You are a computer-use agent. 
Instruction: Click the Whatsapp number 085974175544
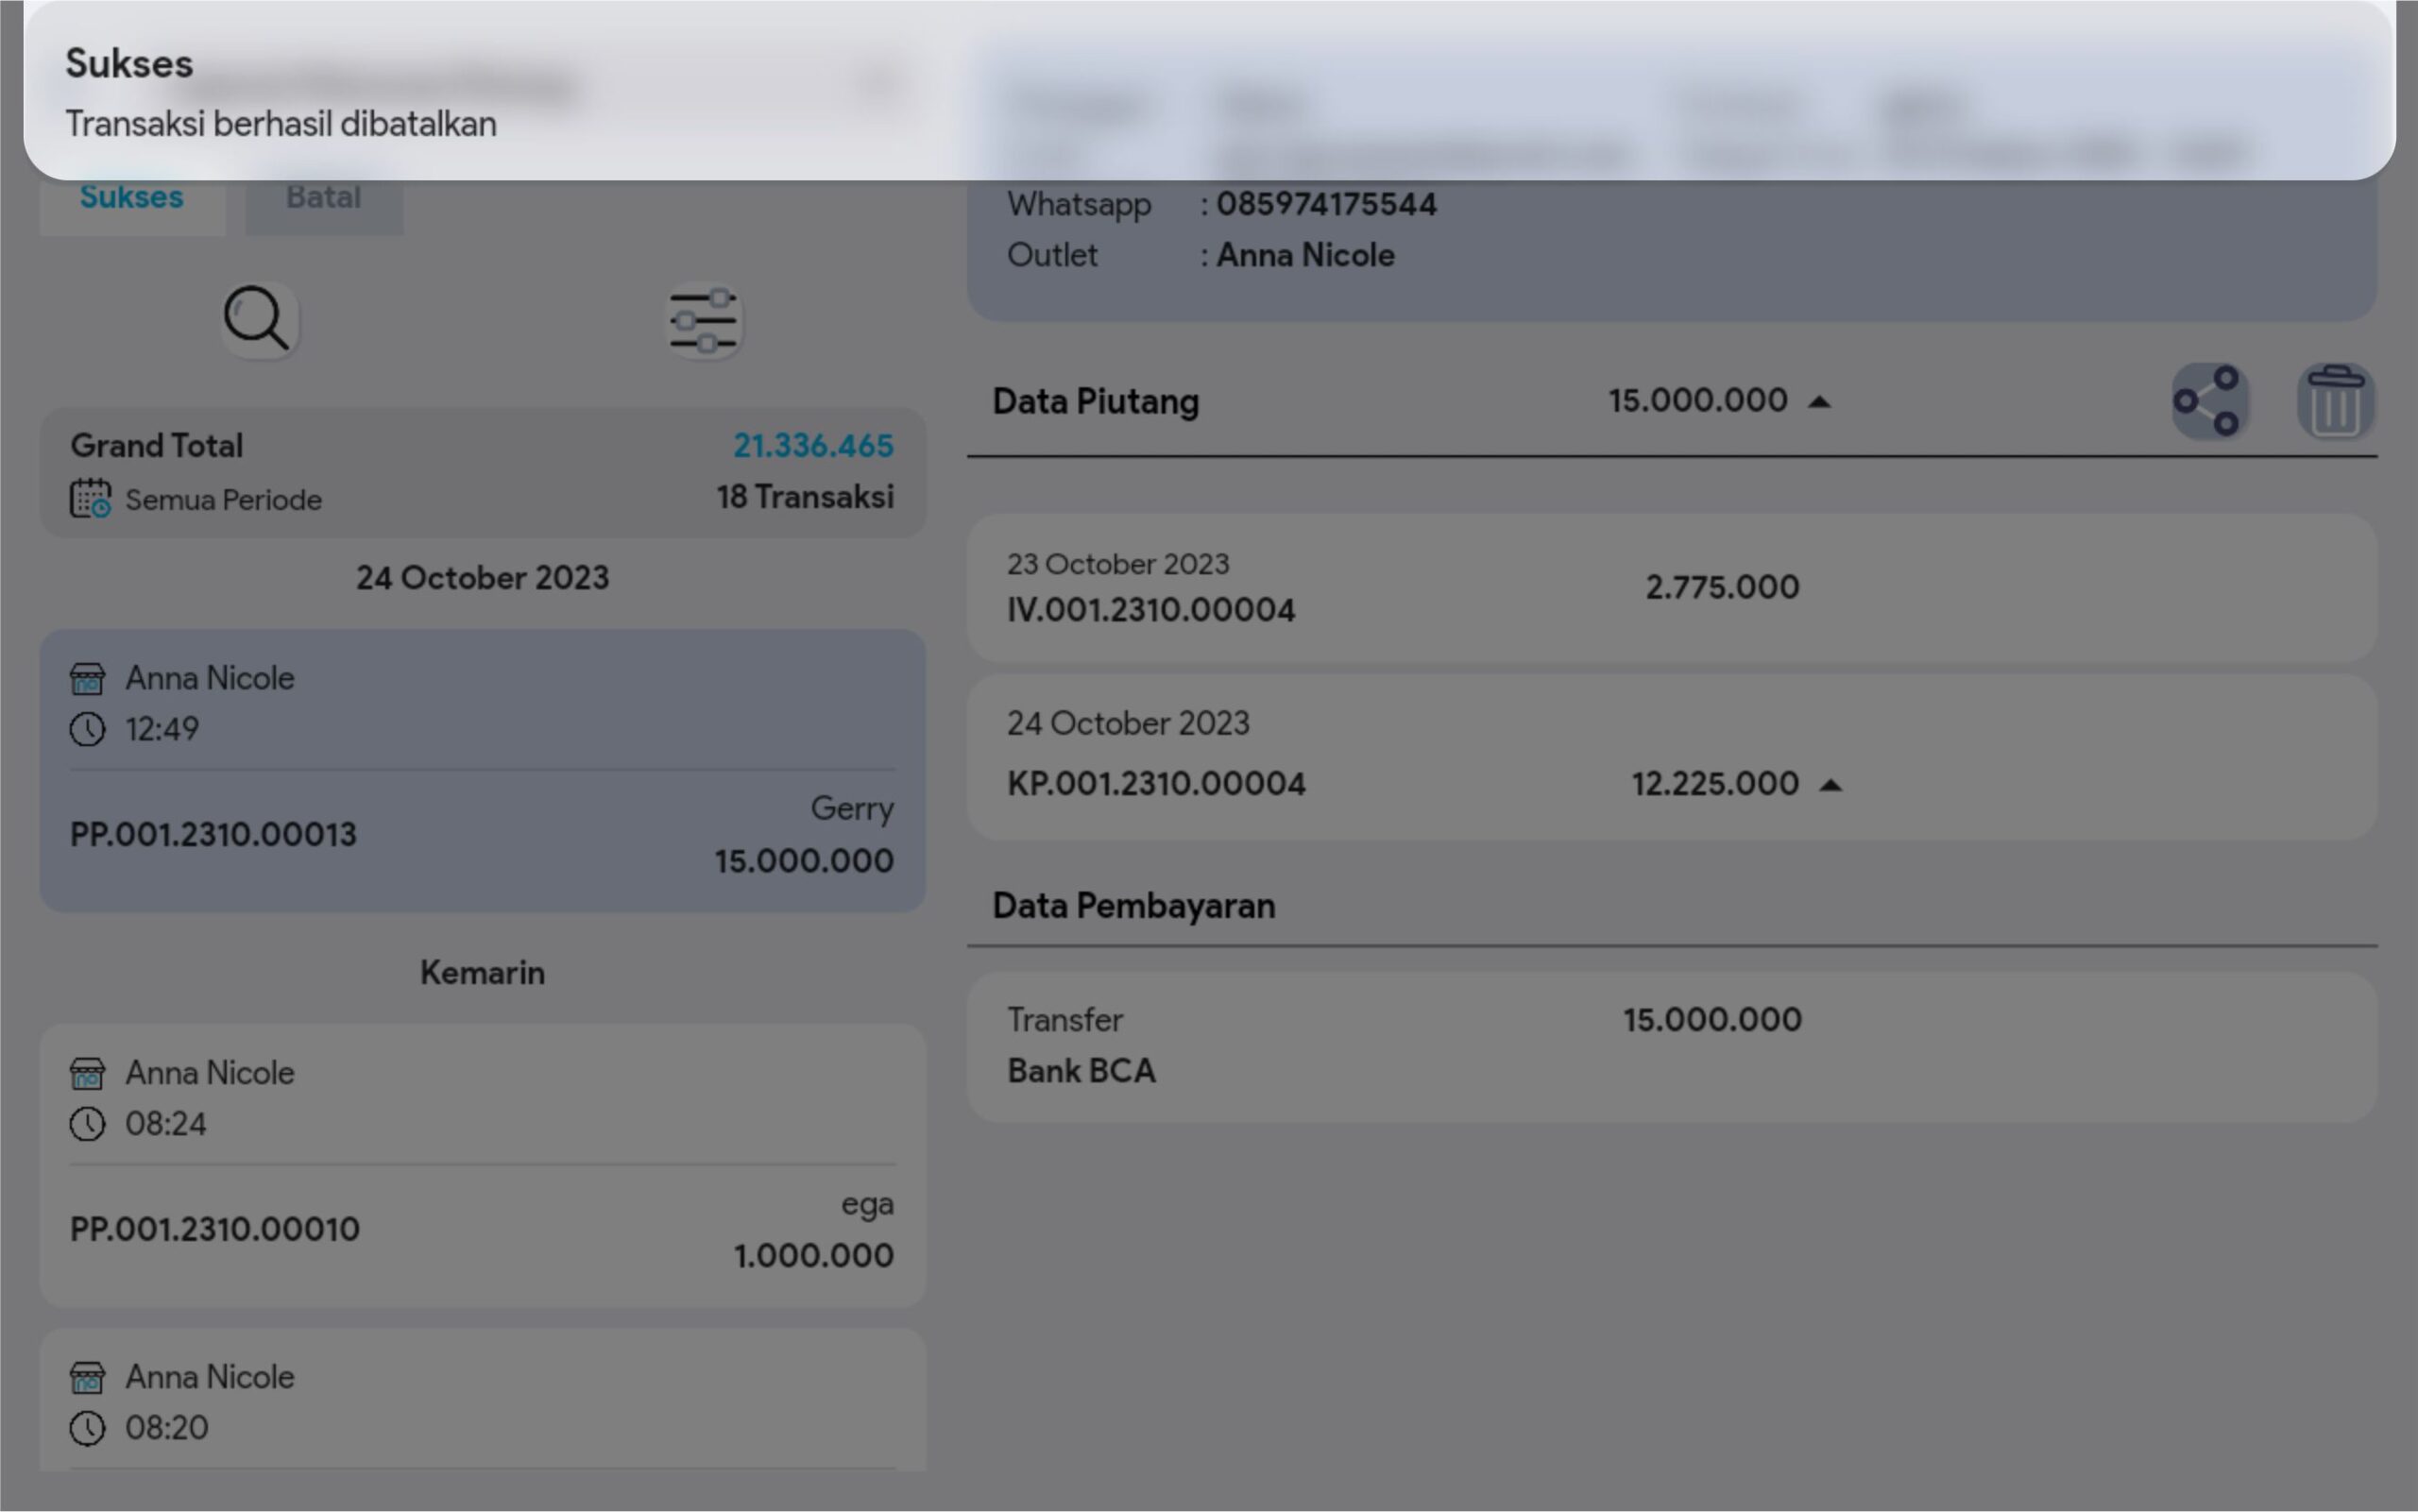point(1325,204)
